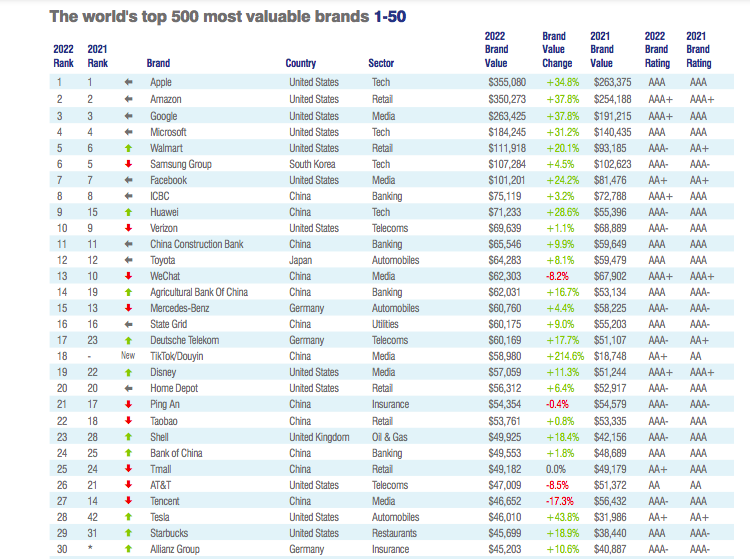Click the Brand Value Change column header

point(557,50)
